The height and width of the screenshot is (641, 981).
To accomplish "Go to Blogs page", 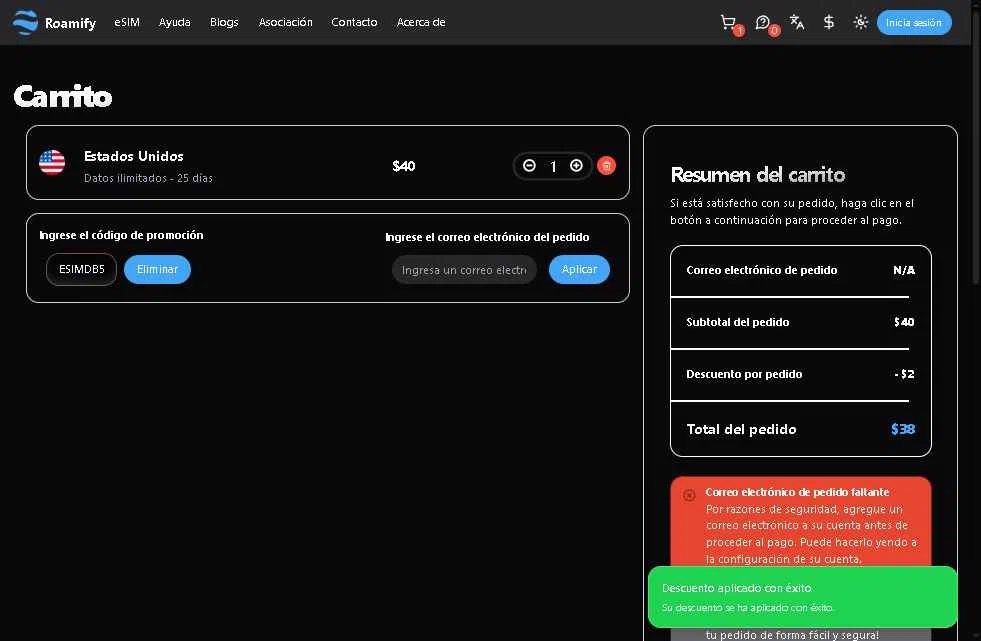I will pos(224,23).
